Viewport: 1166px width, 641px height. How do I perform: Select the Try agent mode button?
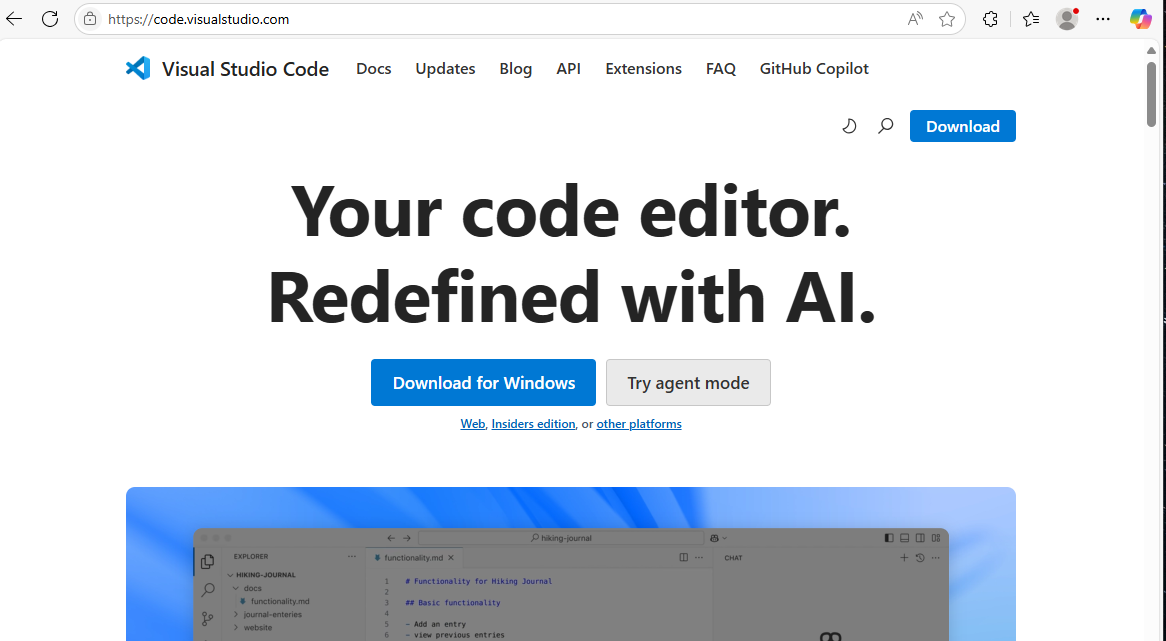(x=688, y=383)
